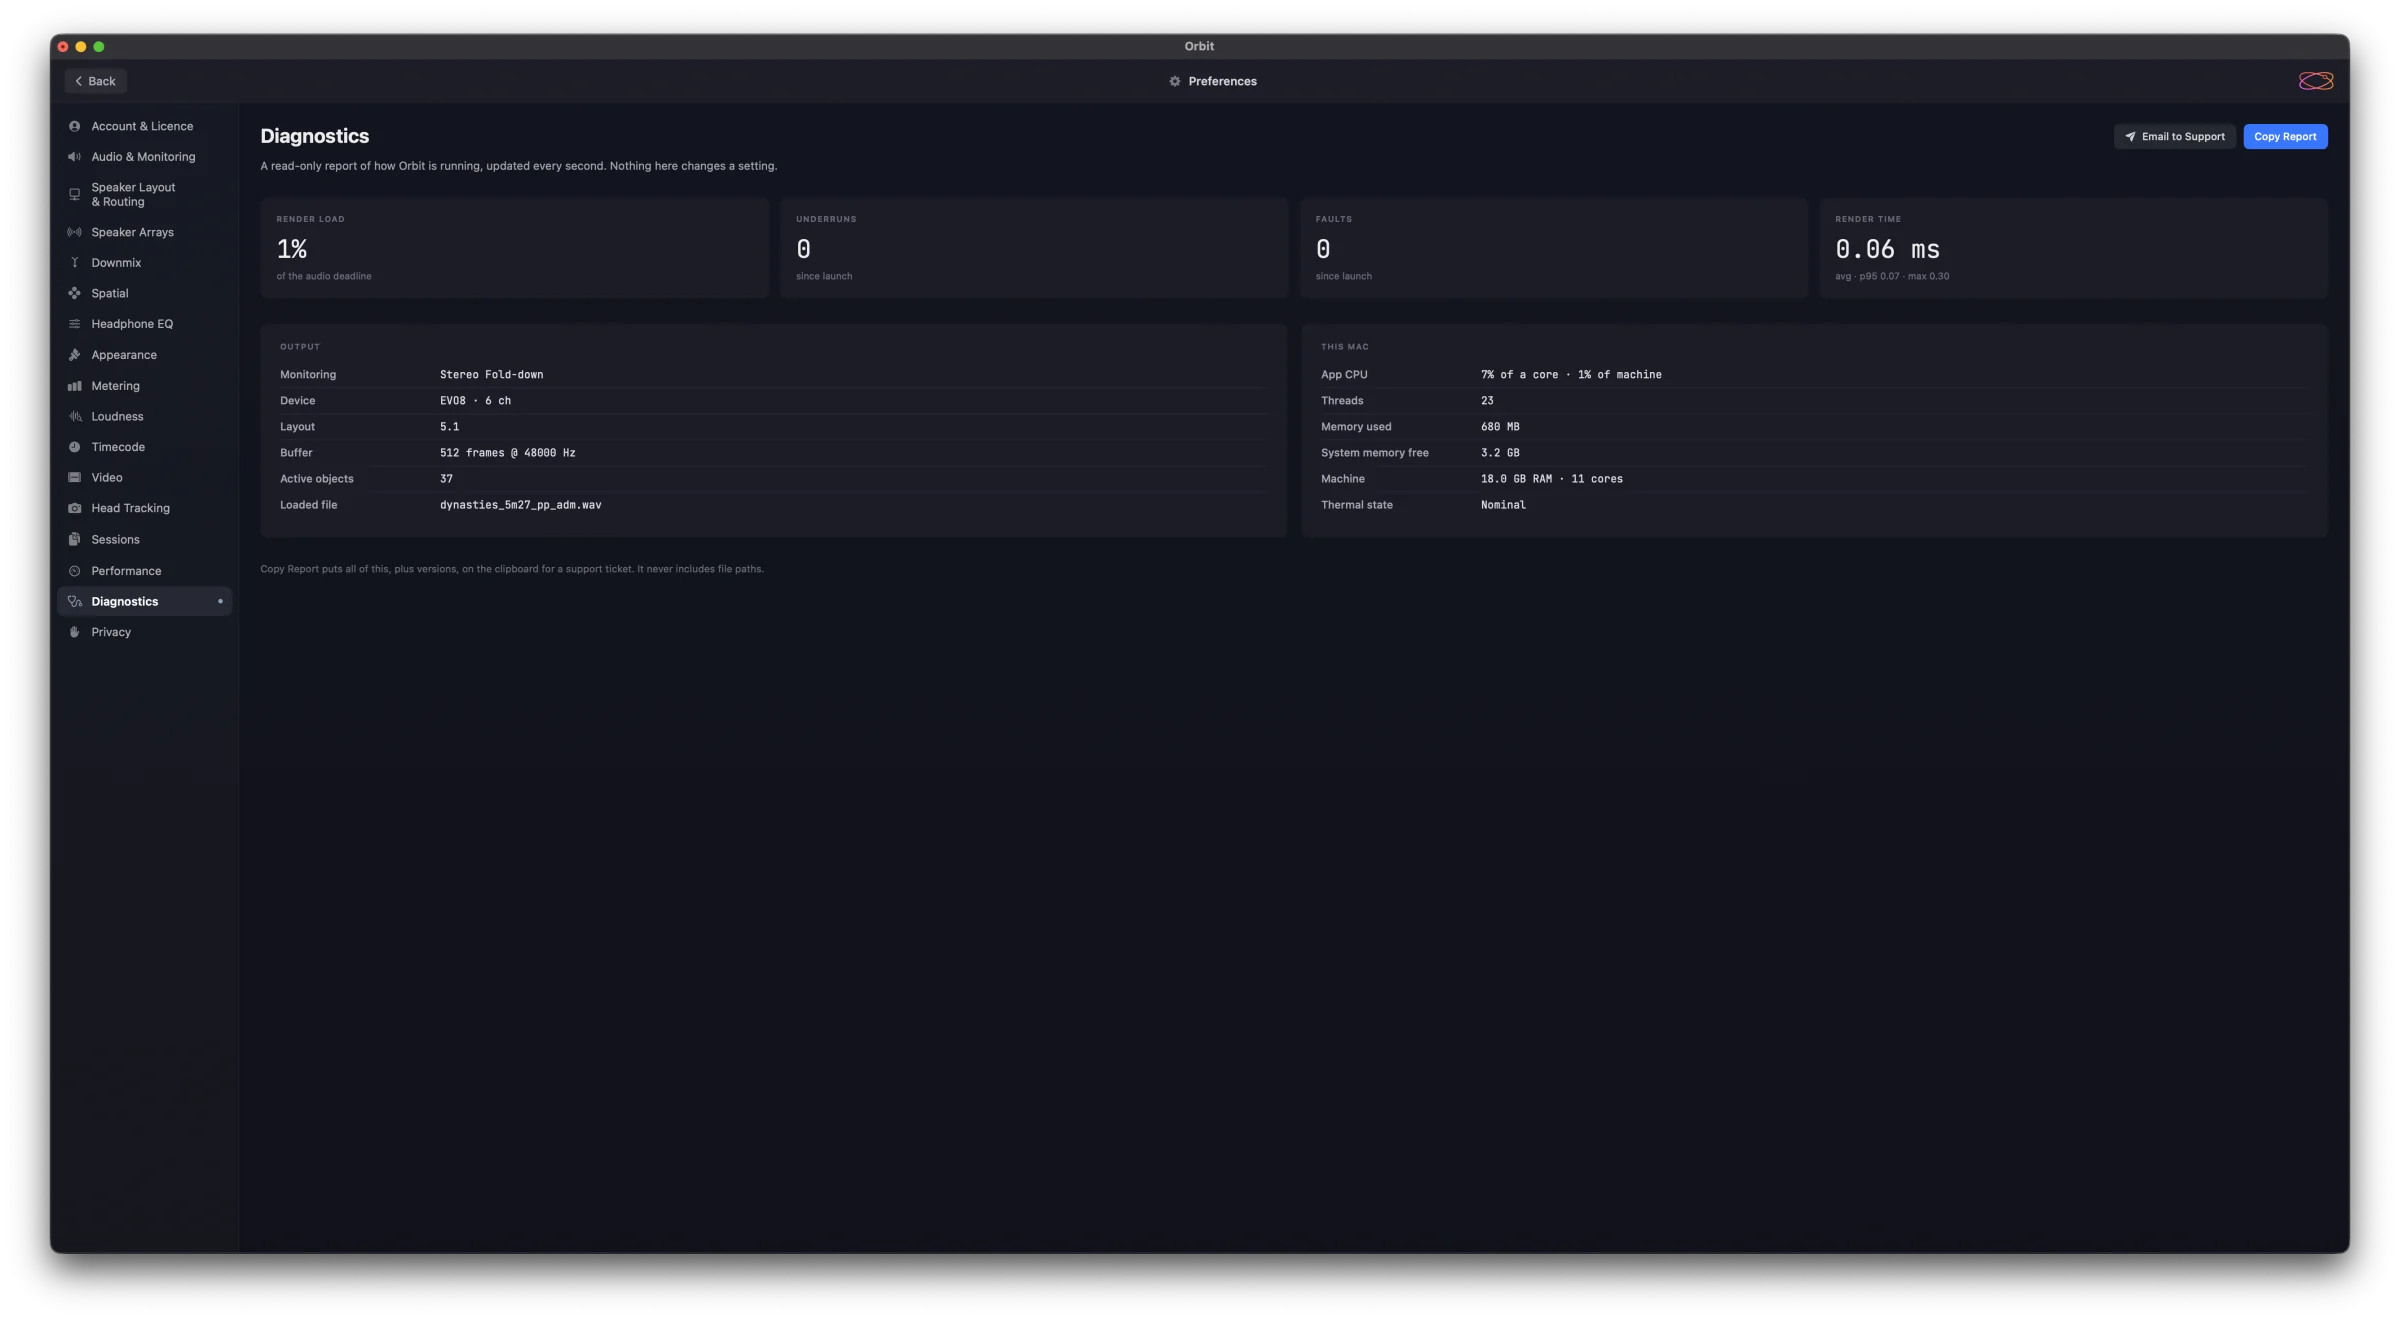The height and width of the screenshot is (1320, 2400).
Task: Click the Stereo Fold-down monitoring value
Action: click(x=492, y=375)
